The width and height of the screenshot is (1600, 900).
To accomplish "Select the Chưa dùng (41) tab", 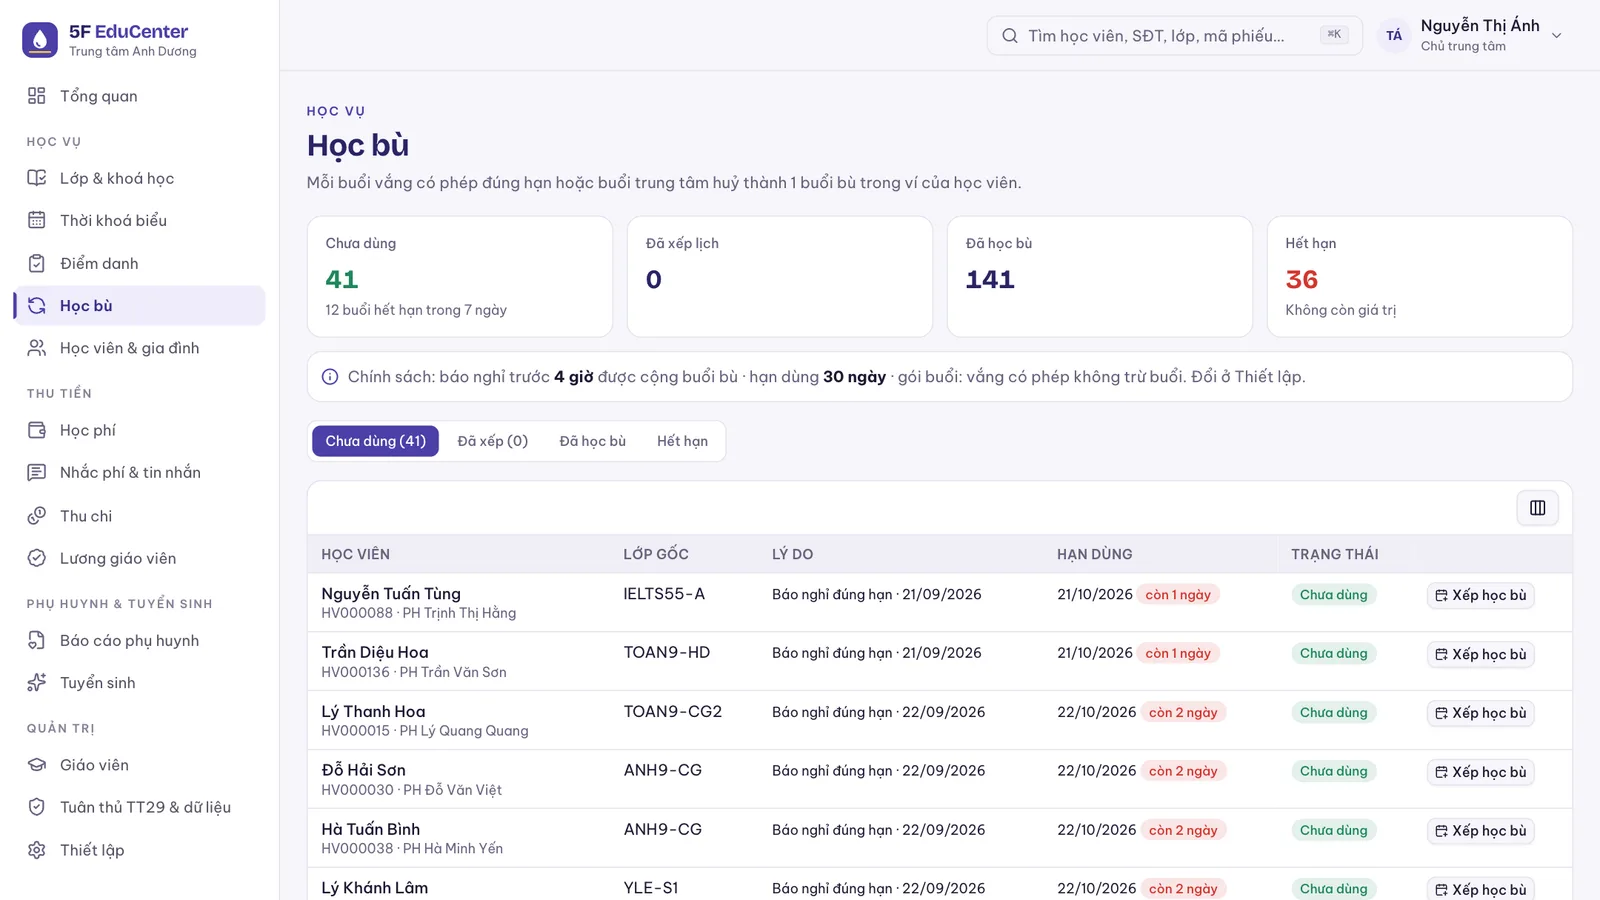I will pos(375,441).
